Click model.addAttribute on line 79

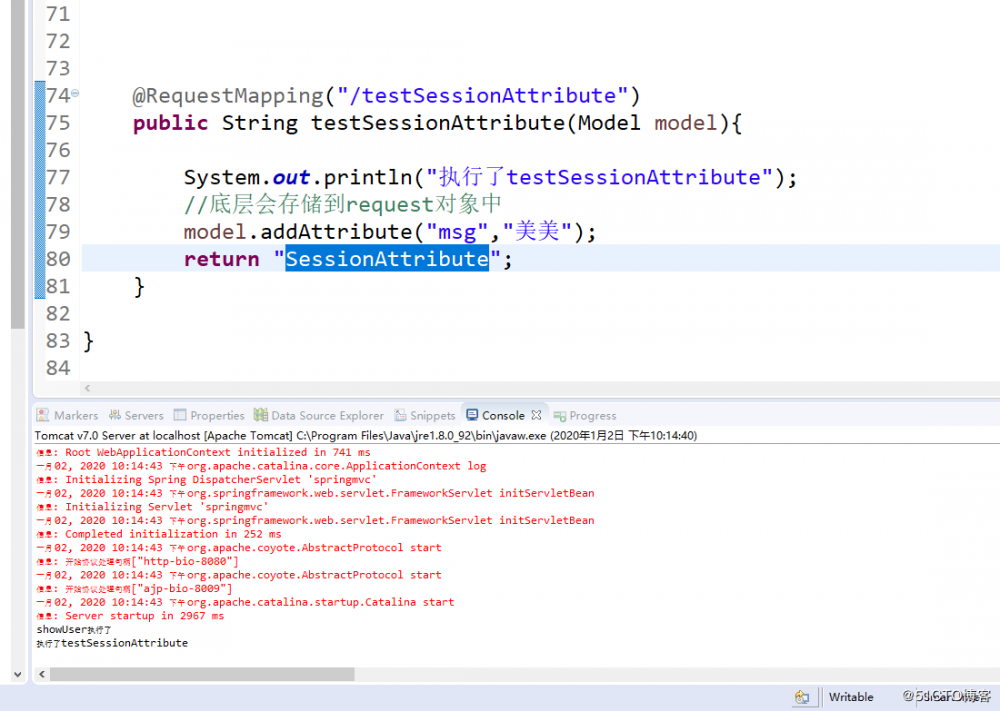coord(298,231)
